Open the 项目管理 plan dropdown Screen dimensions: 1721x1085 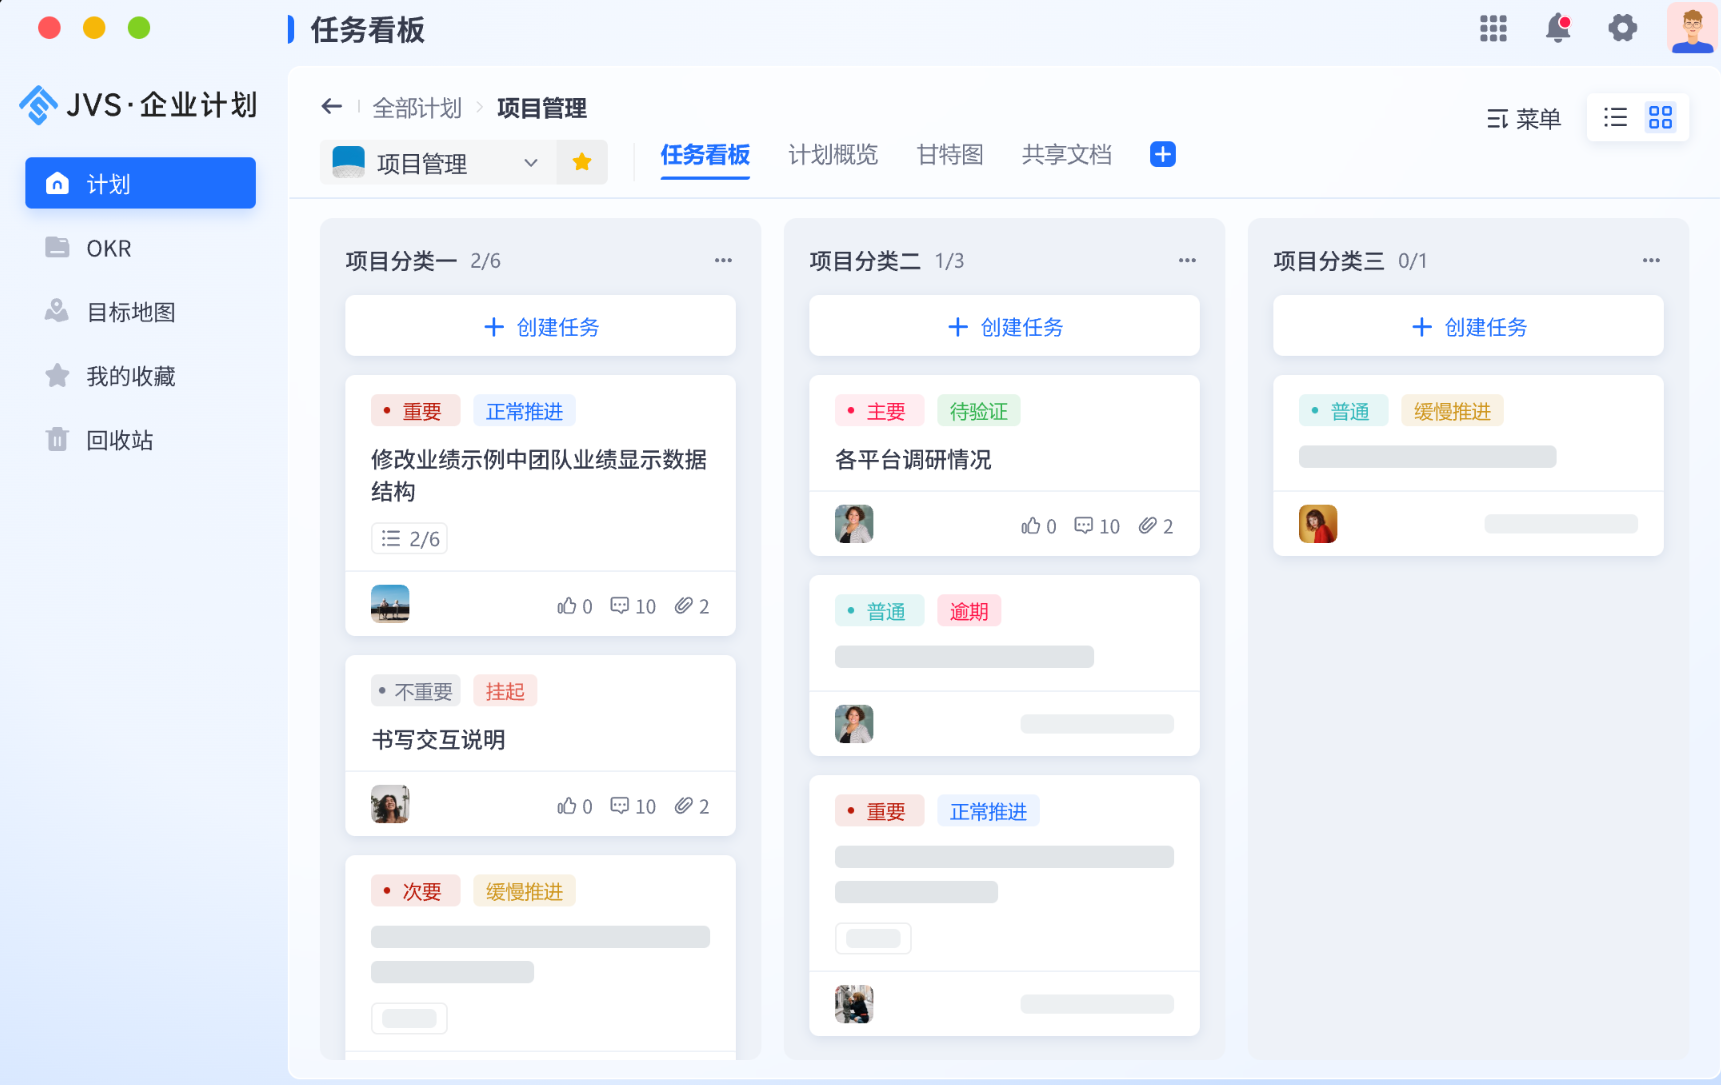coord(531,162)
